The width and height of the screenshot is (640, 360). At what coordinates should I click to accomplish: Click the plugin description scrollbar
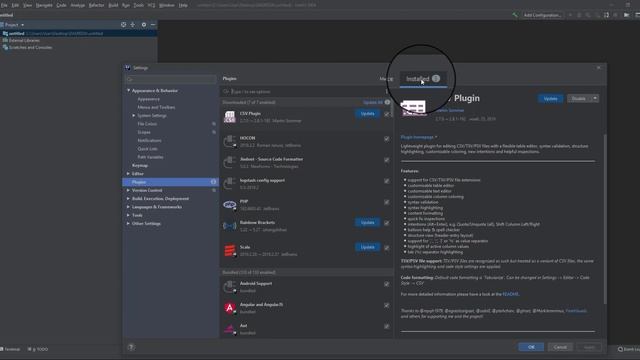(605, 218)
